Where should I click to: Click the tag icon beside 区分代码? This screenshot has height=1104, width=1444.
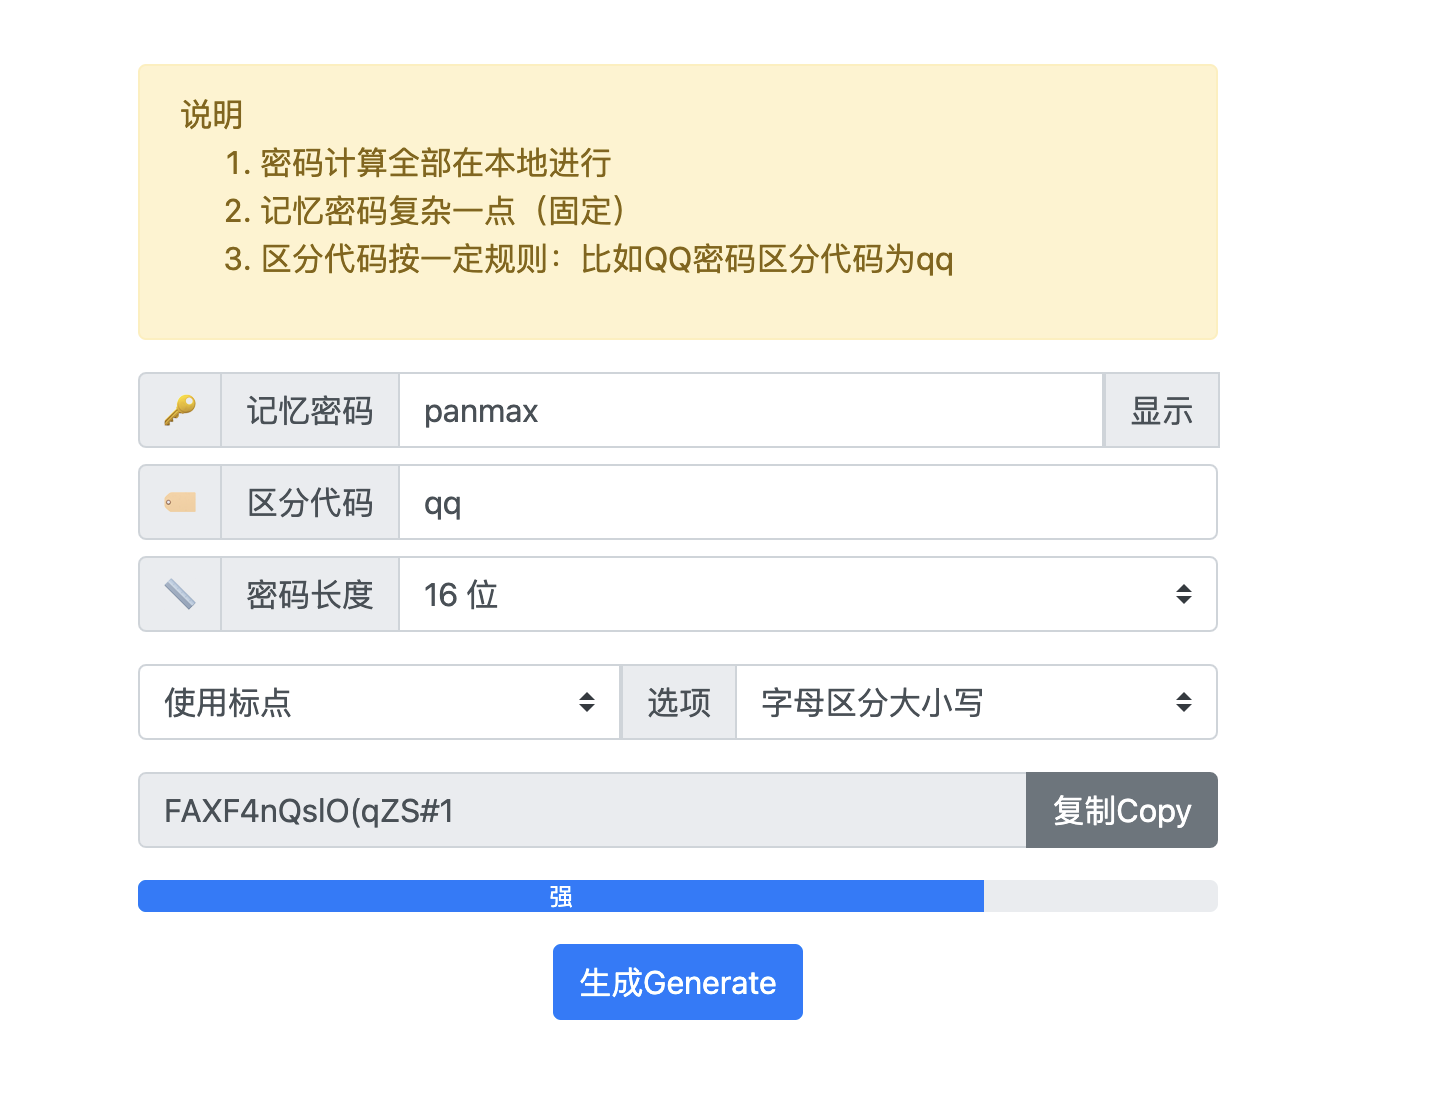pyautogui.click(x=180, y=502)
